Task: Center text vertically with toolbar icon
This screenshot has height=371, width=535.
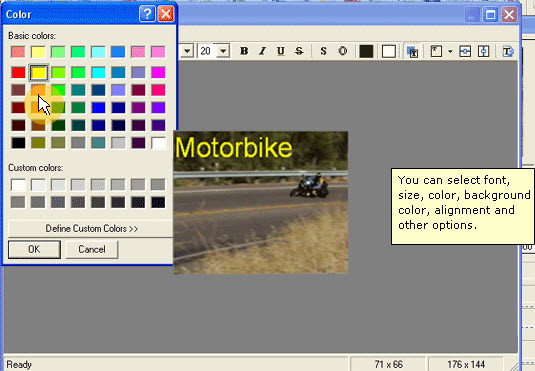Action: (x=483, y=52)
